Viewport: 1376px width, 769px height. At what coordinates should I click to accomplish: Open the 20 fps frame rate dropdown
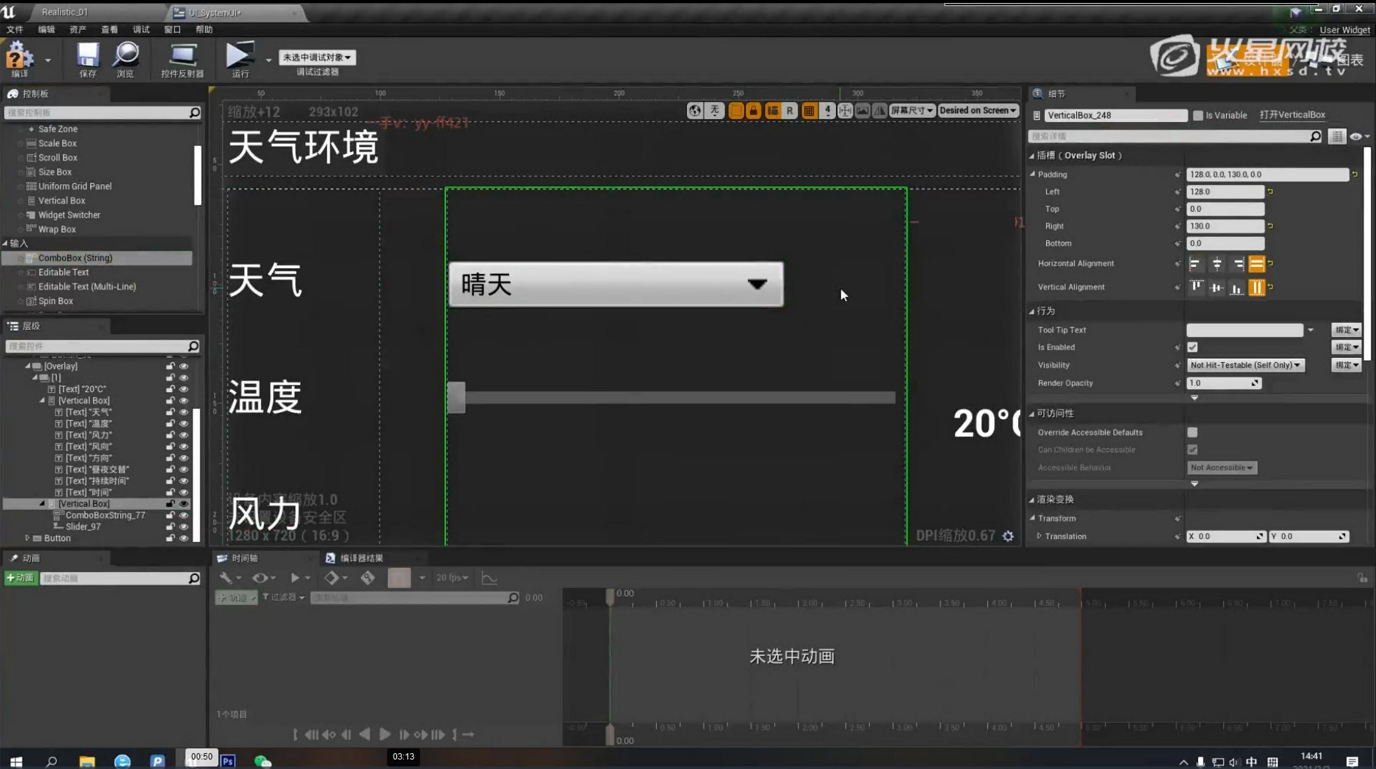[452, 578]
